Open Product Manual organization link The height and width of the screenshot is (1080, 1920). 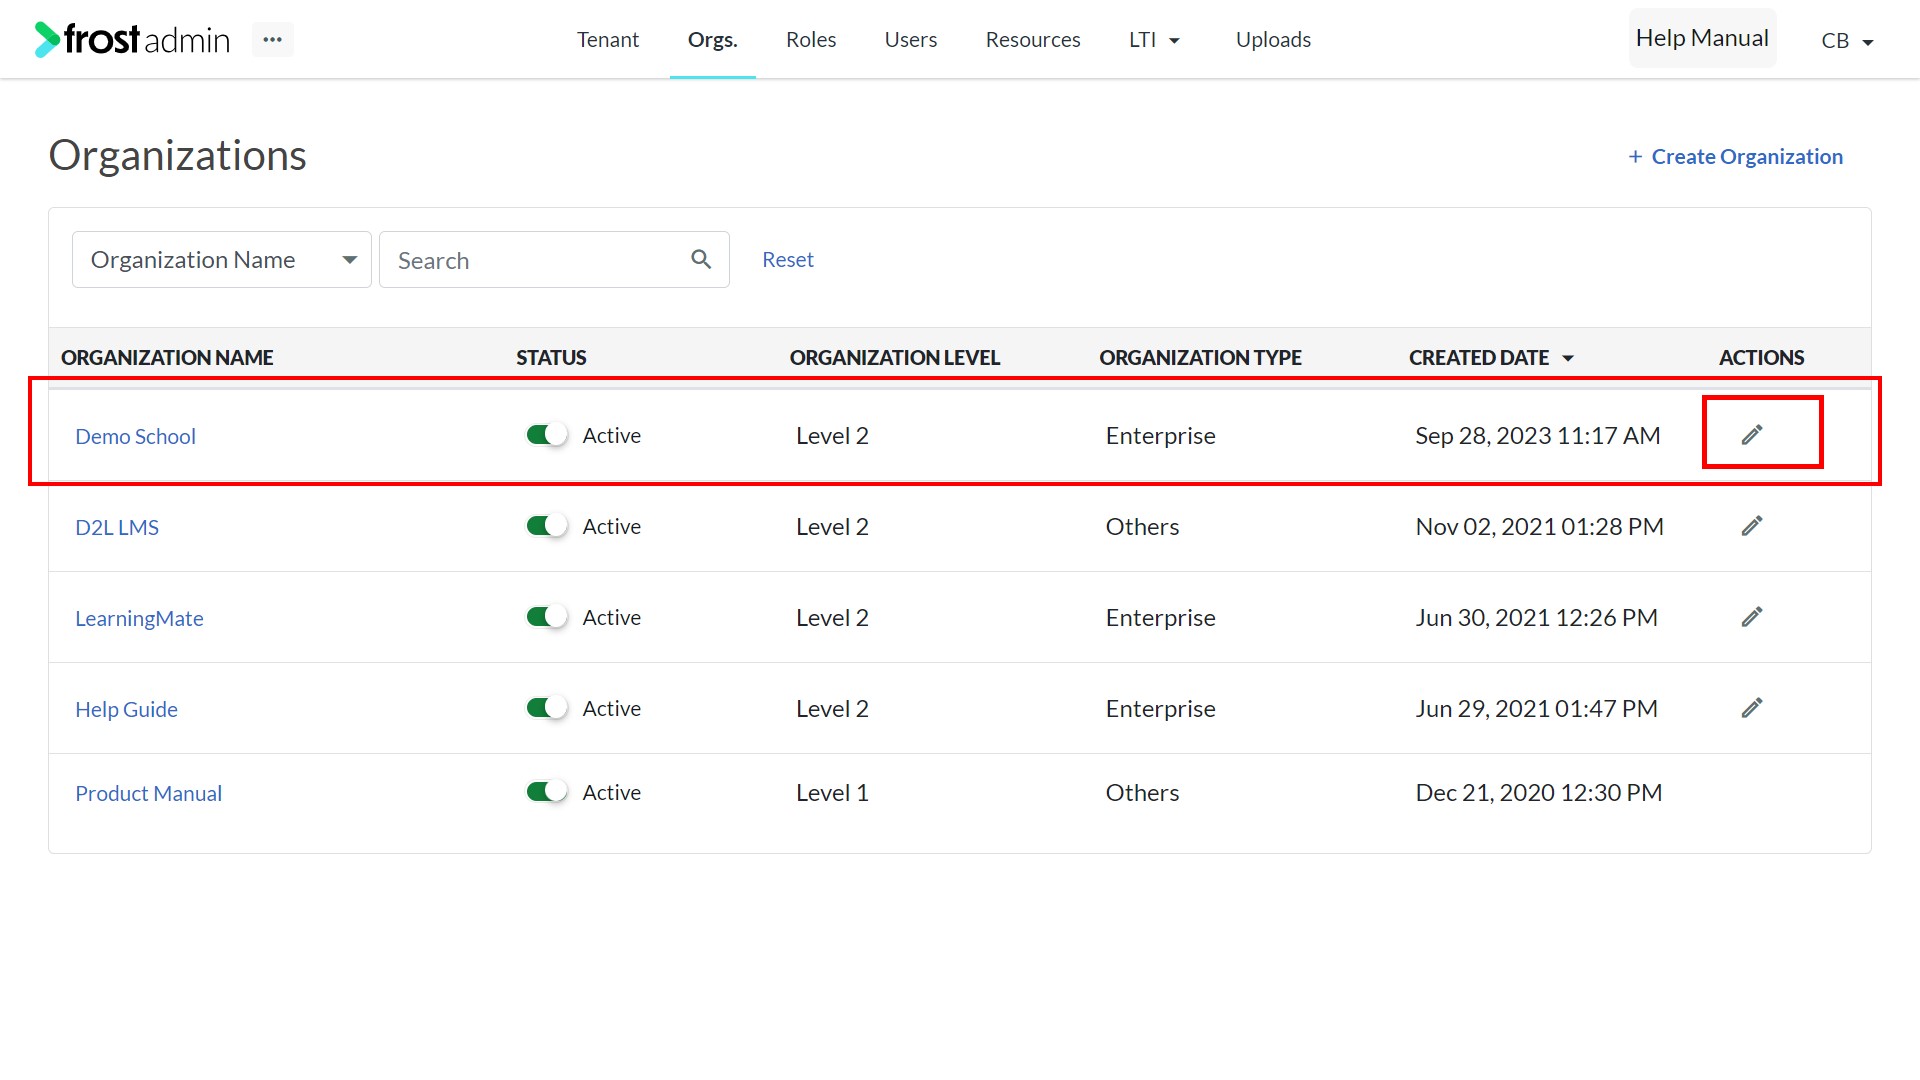148,793
